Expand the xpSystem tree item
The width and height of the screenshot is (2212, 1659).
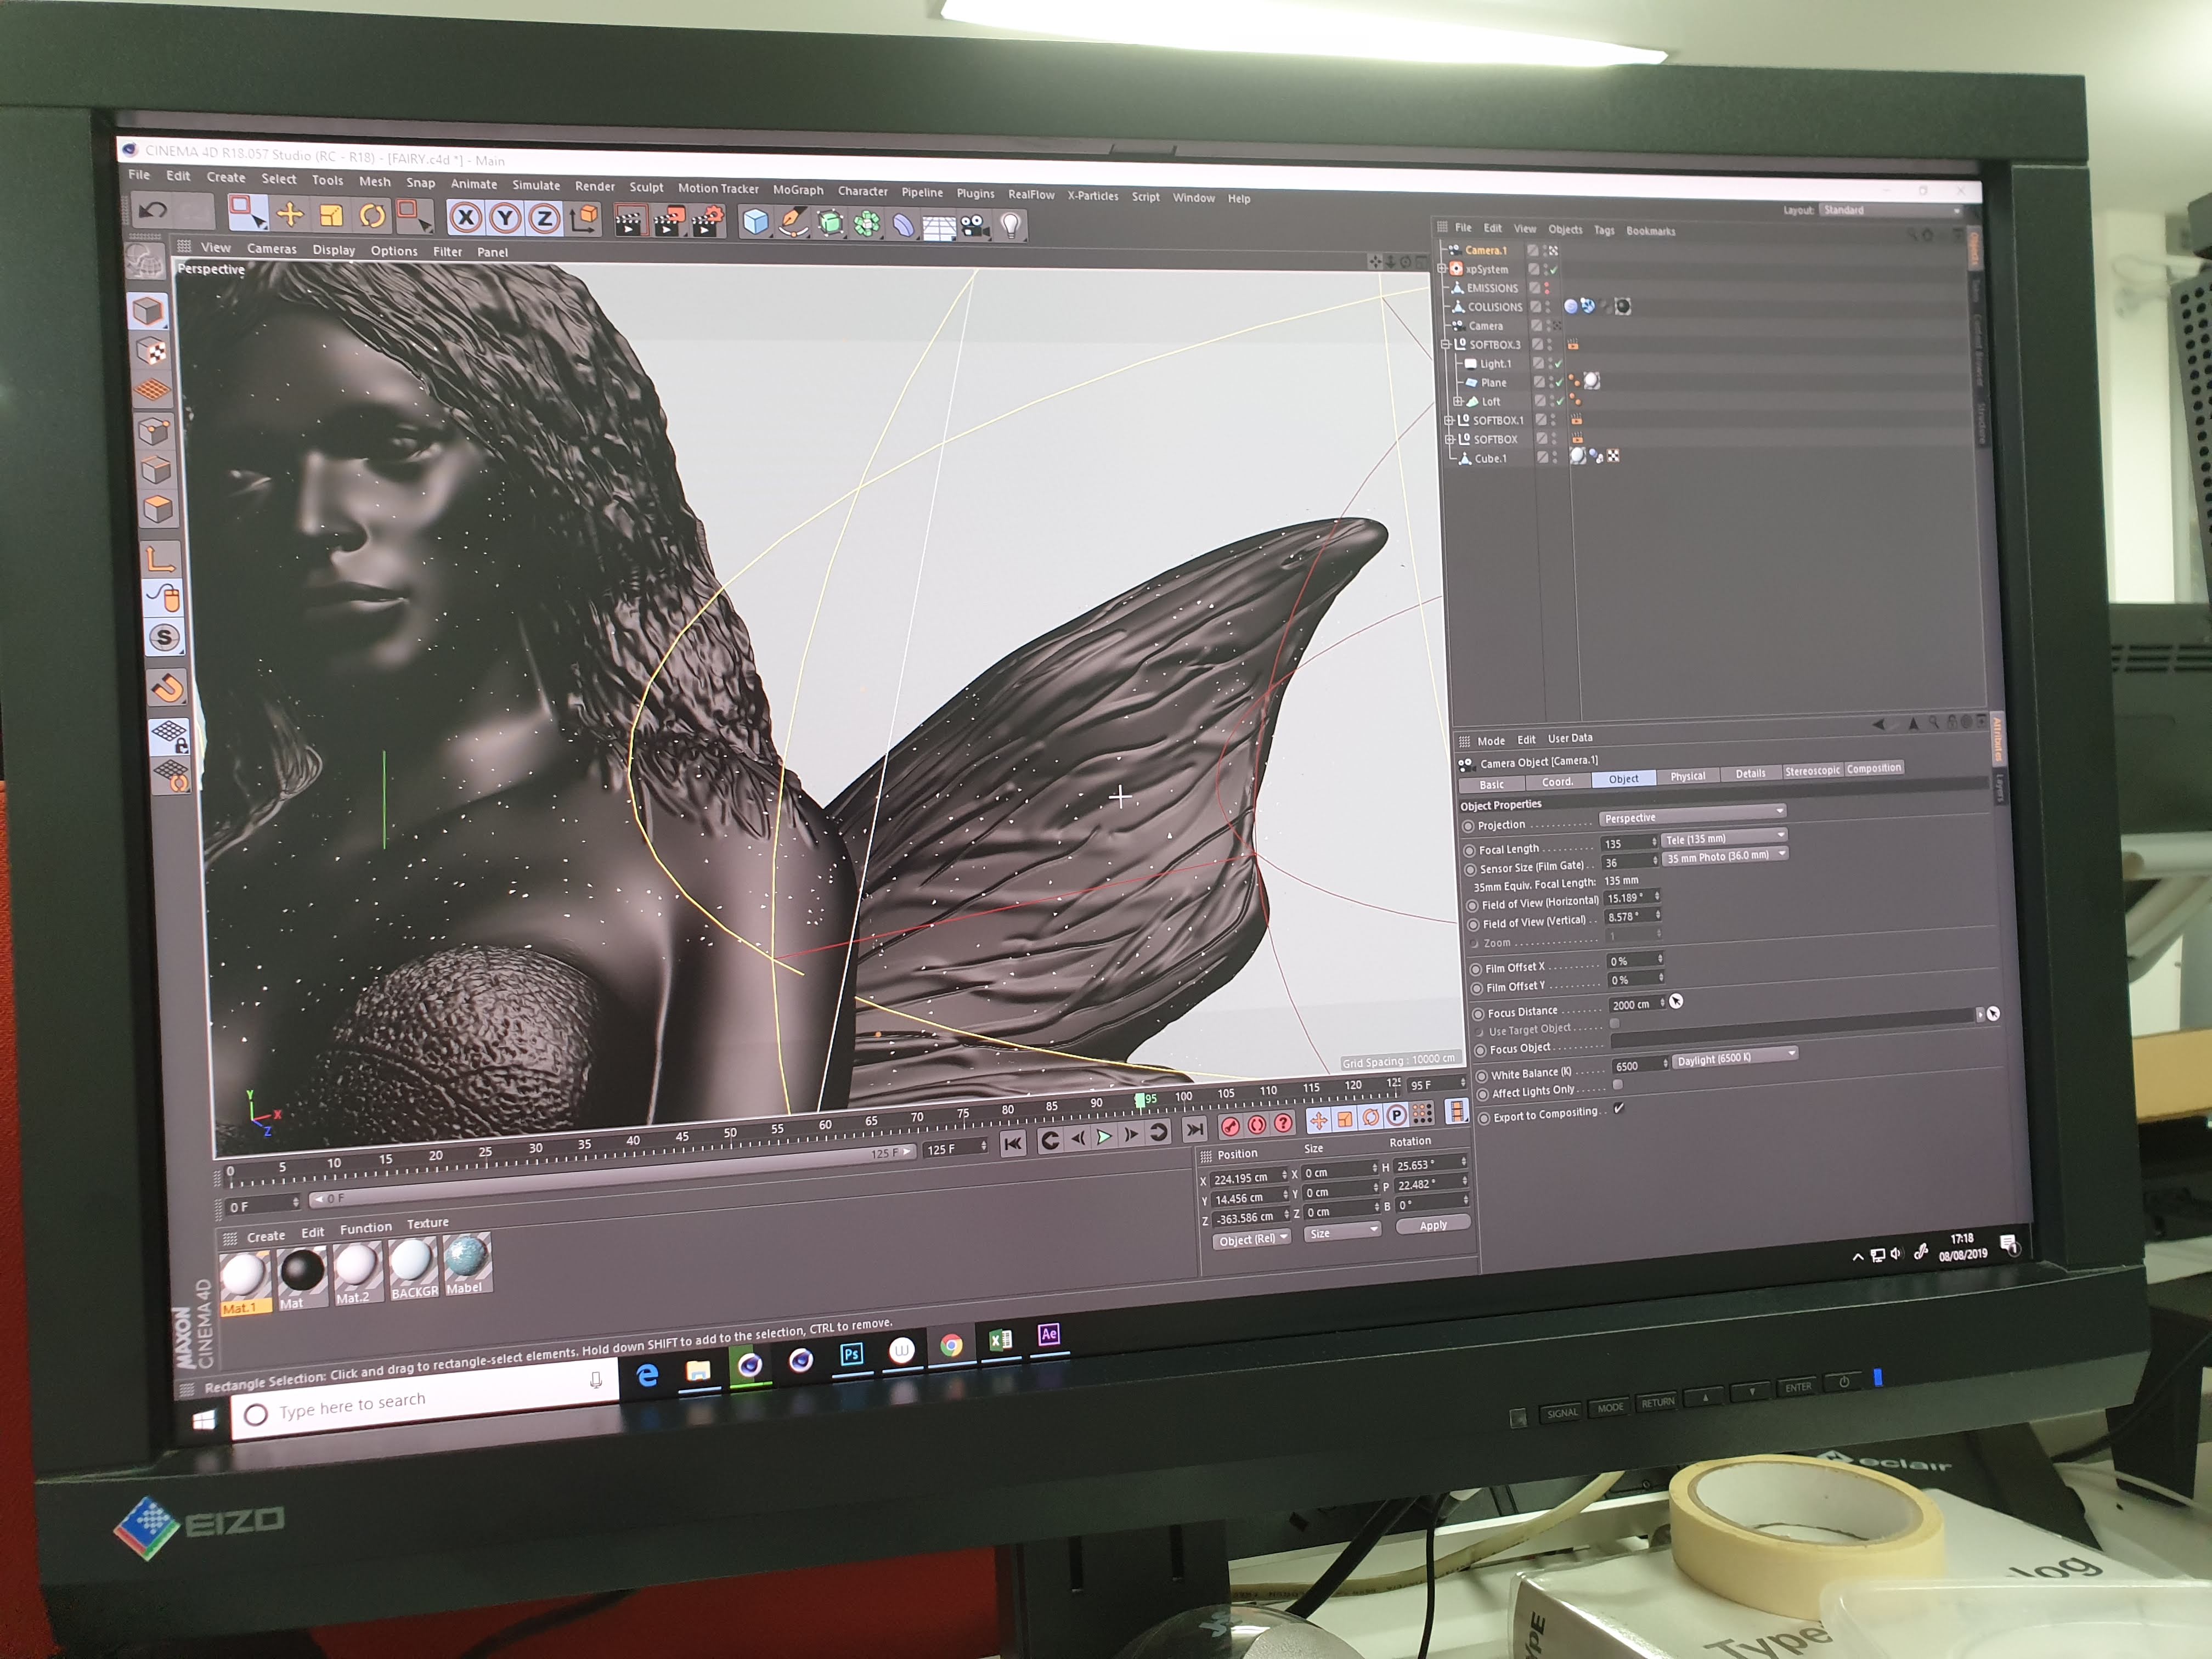1441,269
